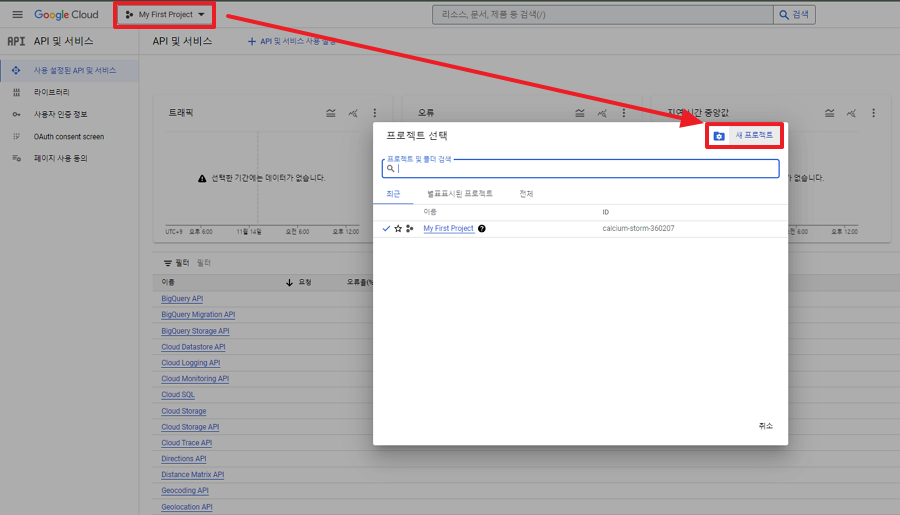
Task: Open the Distance Matrix API link
Action: click(192, 475)
